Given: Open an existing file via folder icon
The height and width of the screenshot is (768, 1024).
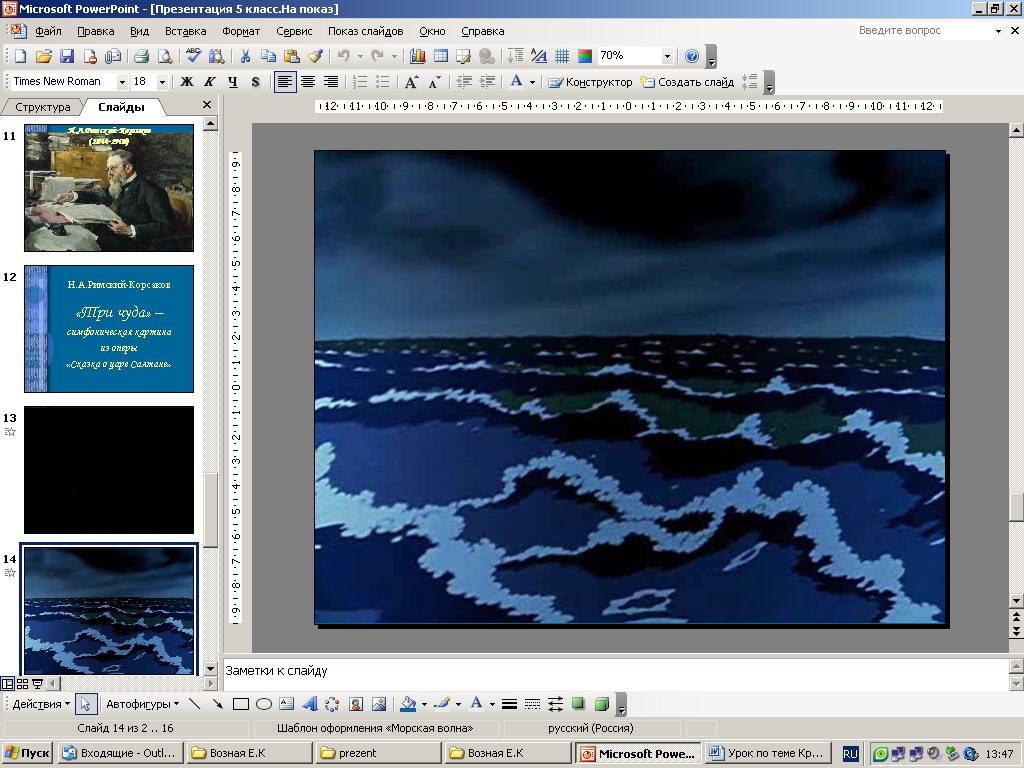Looking at the screenshot, I should 43,56.
